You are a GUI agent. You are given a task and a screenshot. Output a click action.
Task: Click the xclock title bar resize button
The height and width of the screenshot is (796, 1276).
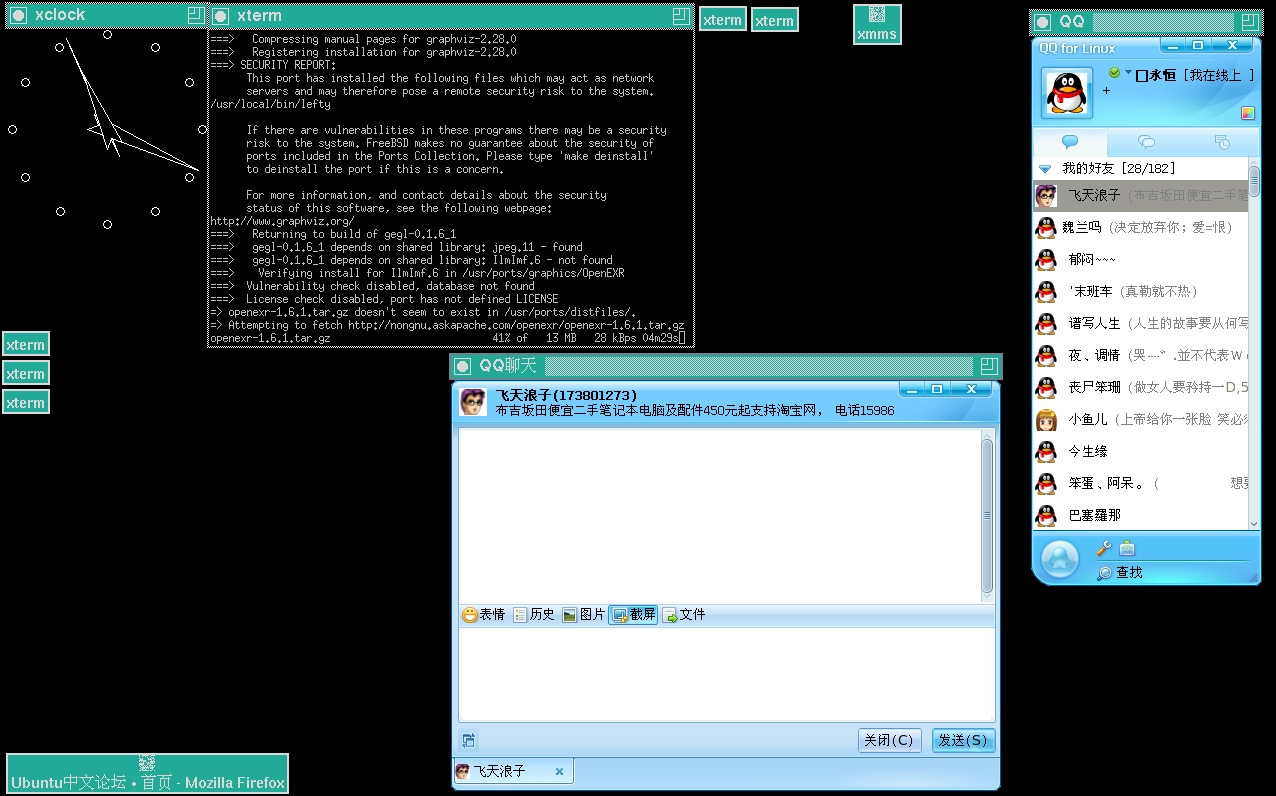[196, 15]
